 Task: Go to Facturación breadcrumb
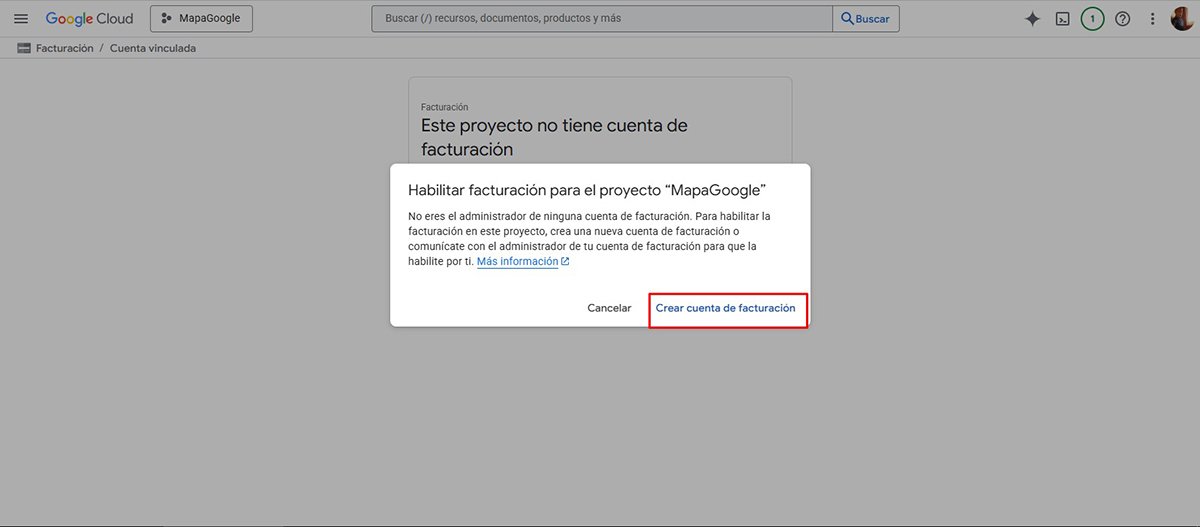65,48
